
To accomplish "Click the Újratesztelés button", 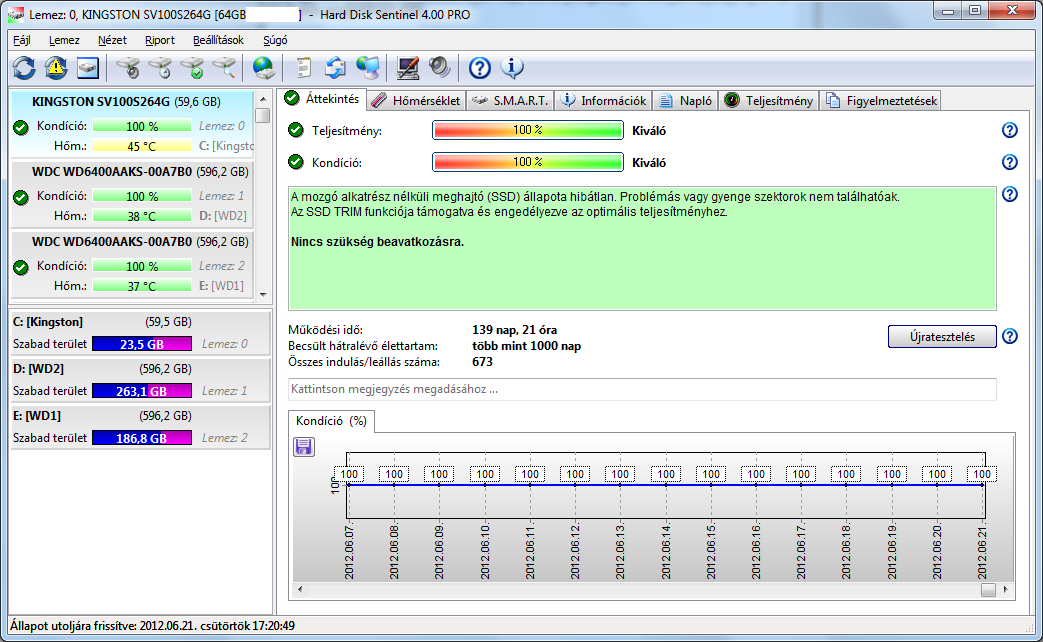I will [x=942, y=337].
